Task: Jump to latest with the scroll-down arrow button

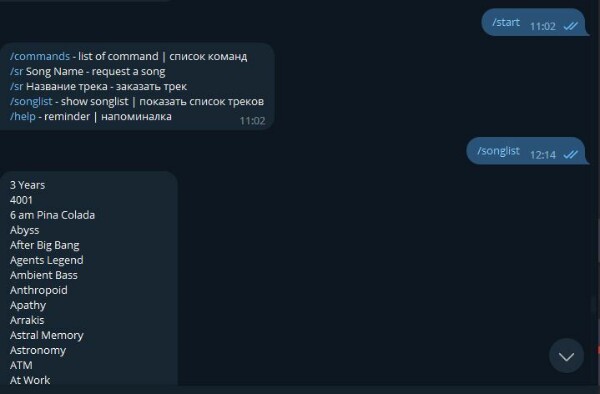Action: 566,356
